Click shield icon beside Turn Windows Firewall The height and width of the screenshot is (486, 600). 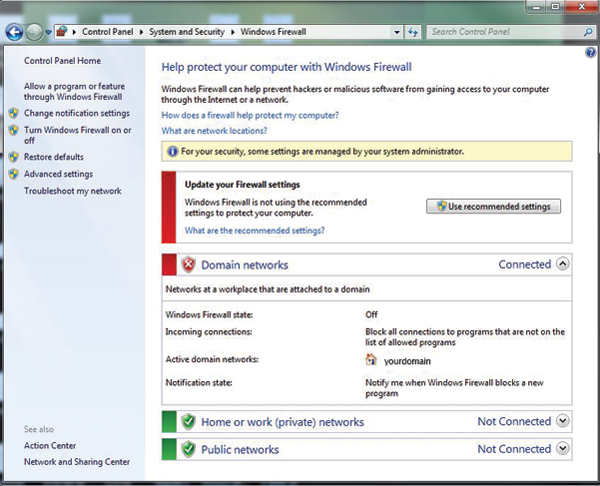[14, 130]
